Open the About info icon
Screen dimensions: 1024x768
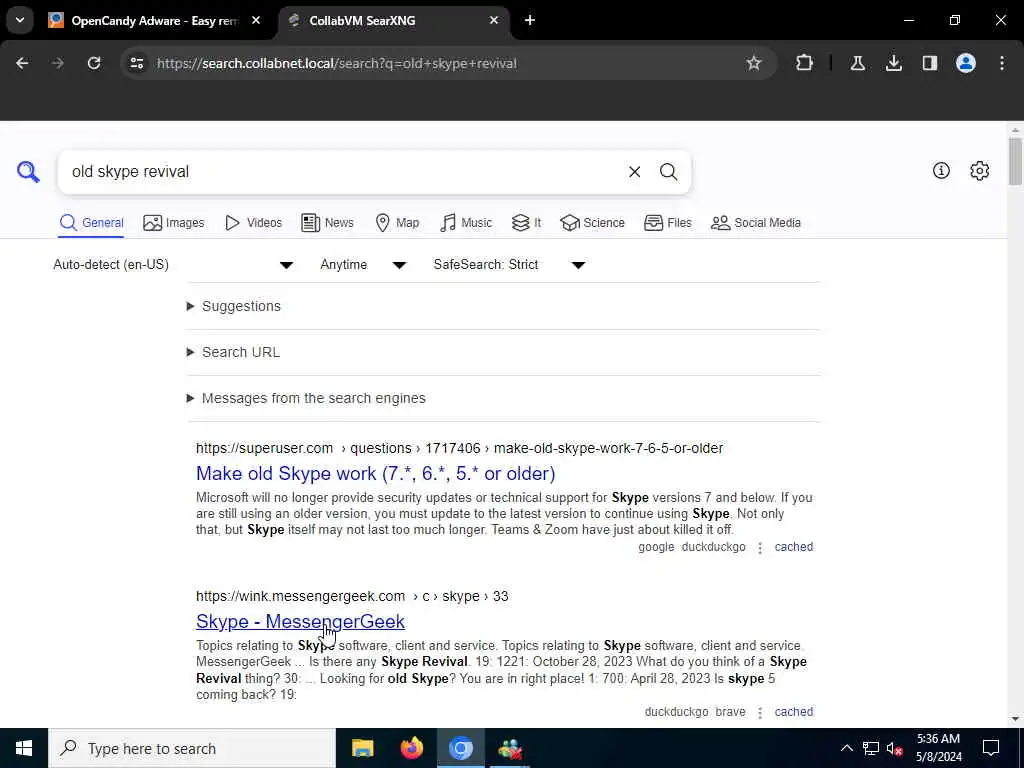click(941, 171)
